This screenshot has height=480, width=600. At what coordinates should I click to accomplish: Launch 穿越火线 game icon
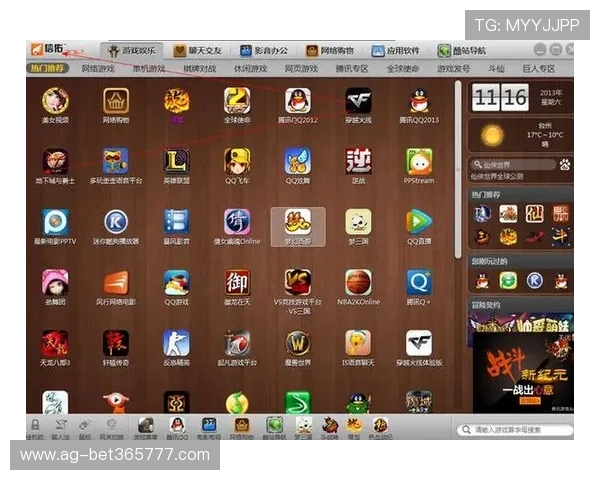point(358,100)
